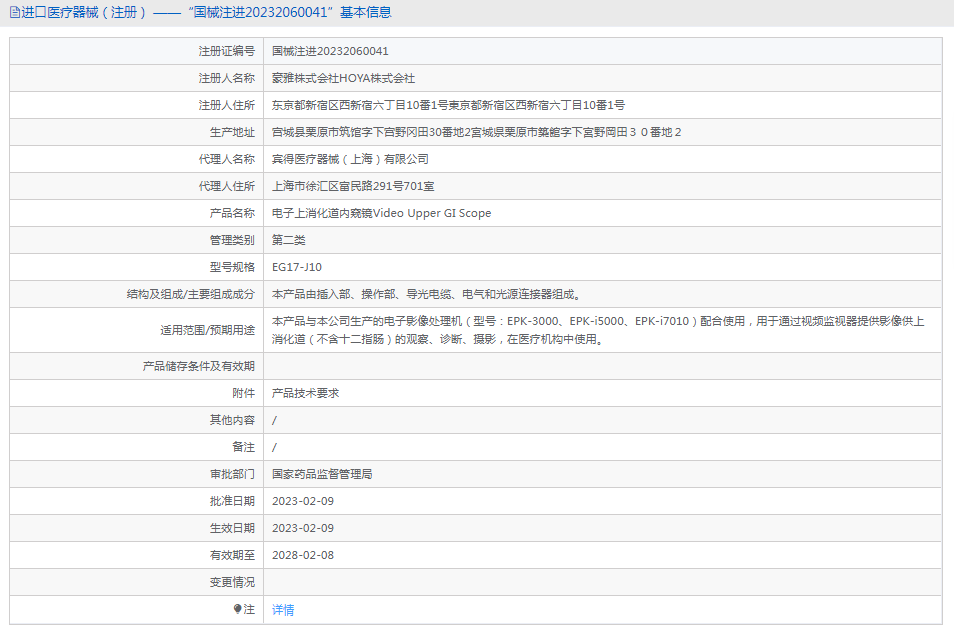Select management class value 第二类
This screenshot has width=954, height=632.
tap(288, 240)
